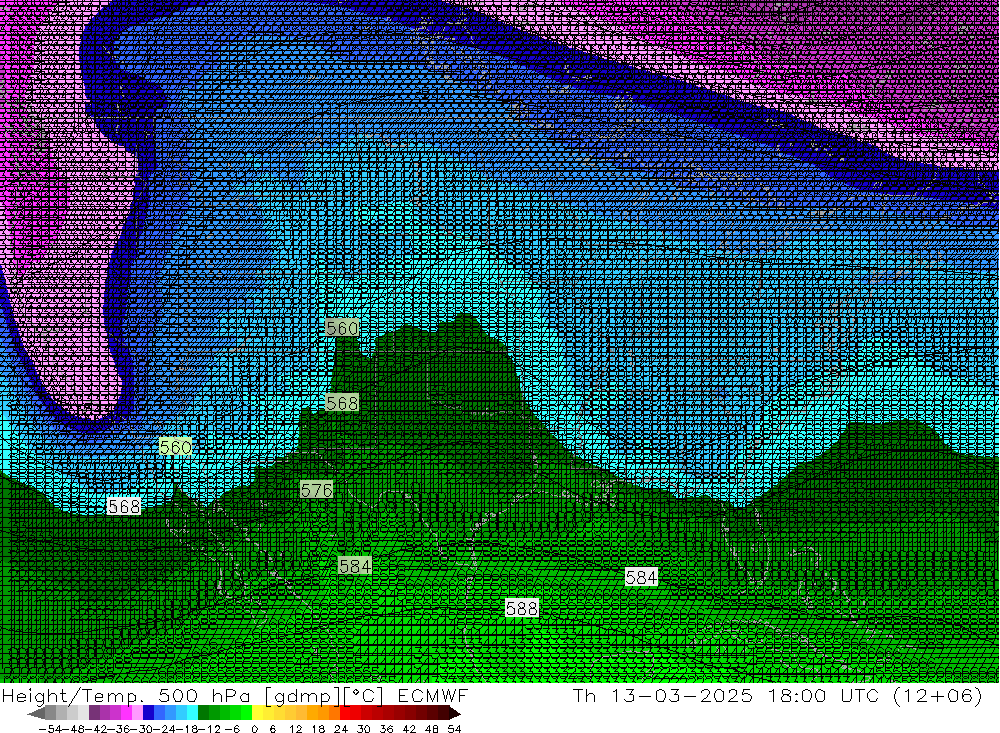Click the dark green swatch in the color legend
Image resolution: width=1000 pixels, height=733 pixels.
[203, 713]
